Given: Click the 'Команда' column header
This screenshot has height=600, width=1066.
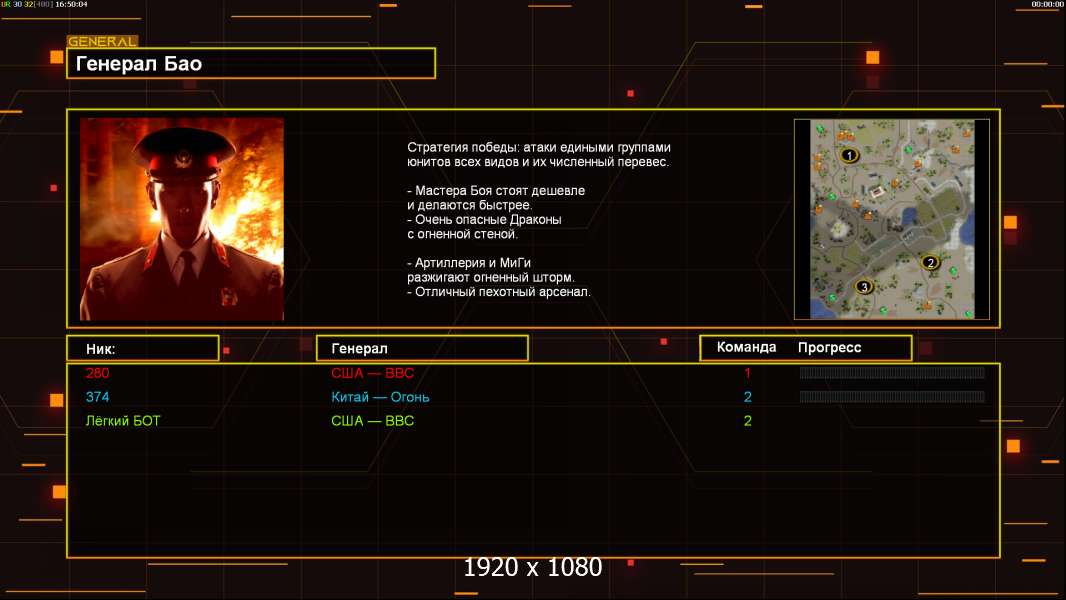Looking at the screenshot, I should coord(746,347).
